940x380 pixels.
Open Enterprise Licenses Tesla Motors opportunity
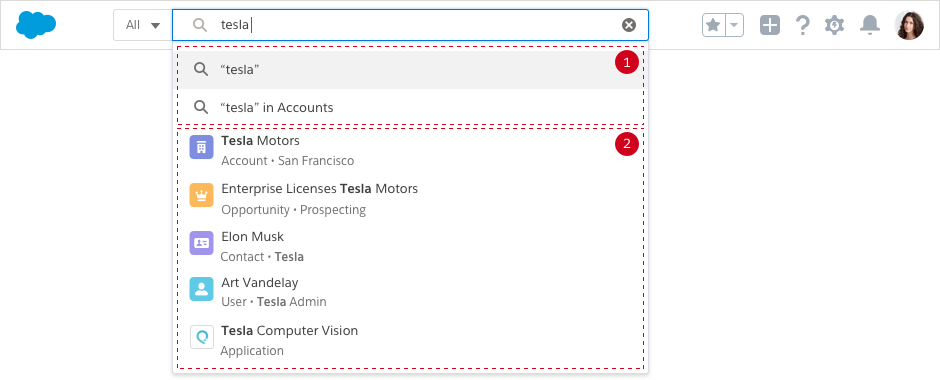410,199
